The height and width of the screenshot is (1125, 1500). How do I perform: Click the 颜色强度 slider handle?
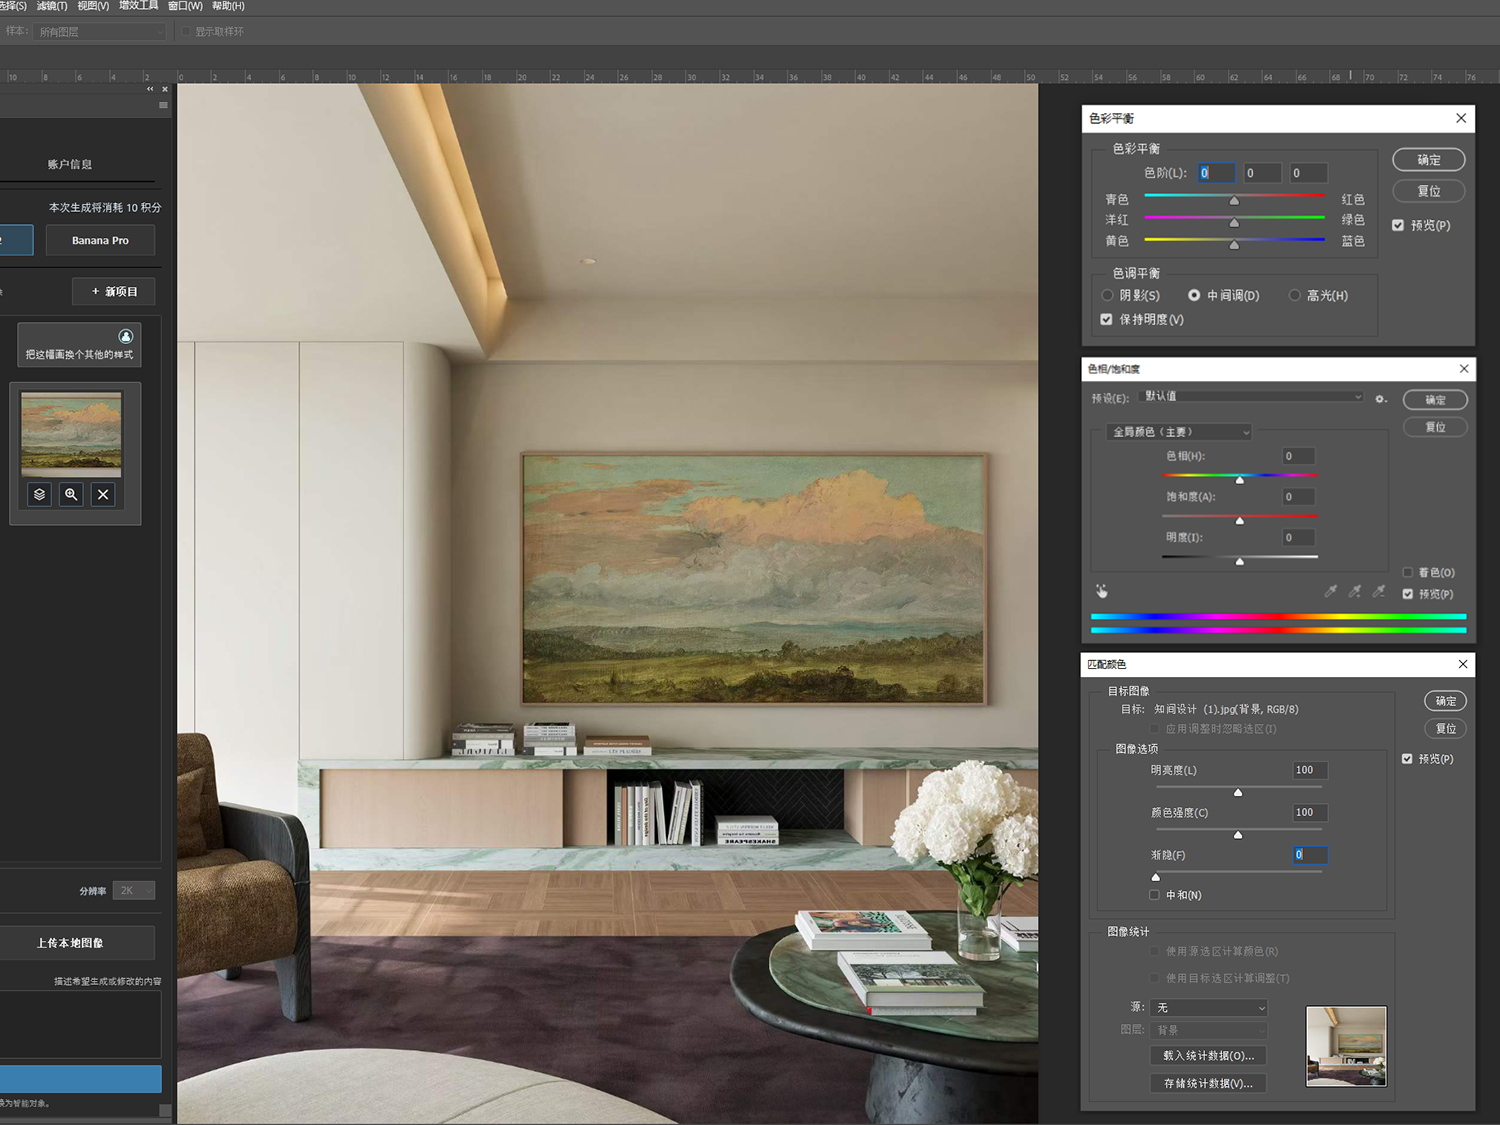click(1238, 835)
